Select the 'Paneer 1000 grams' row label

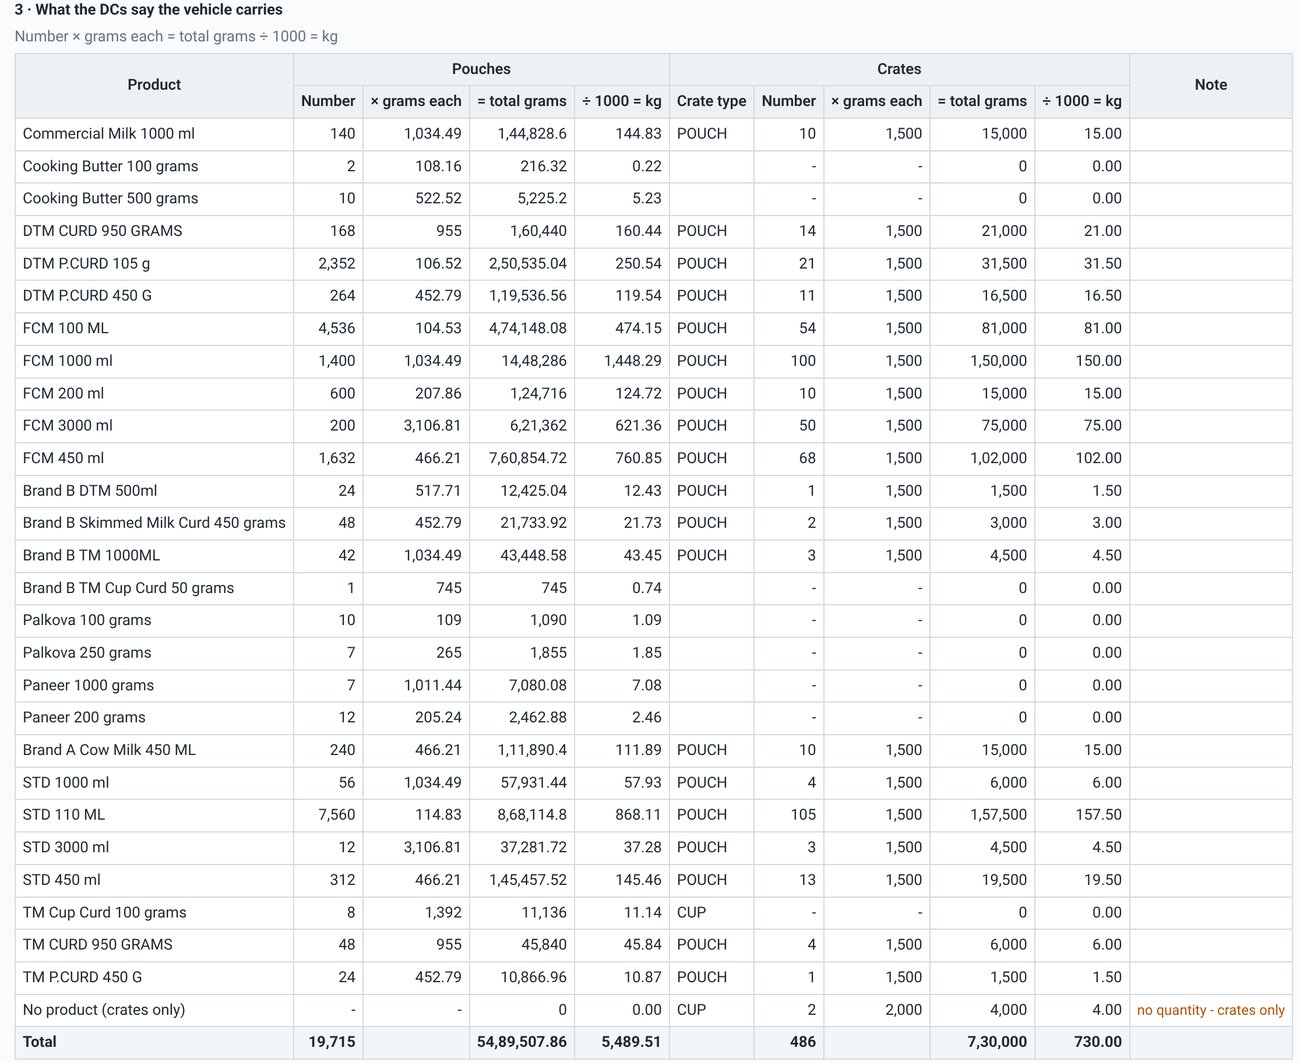pos(88,685)
